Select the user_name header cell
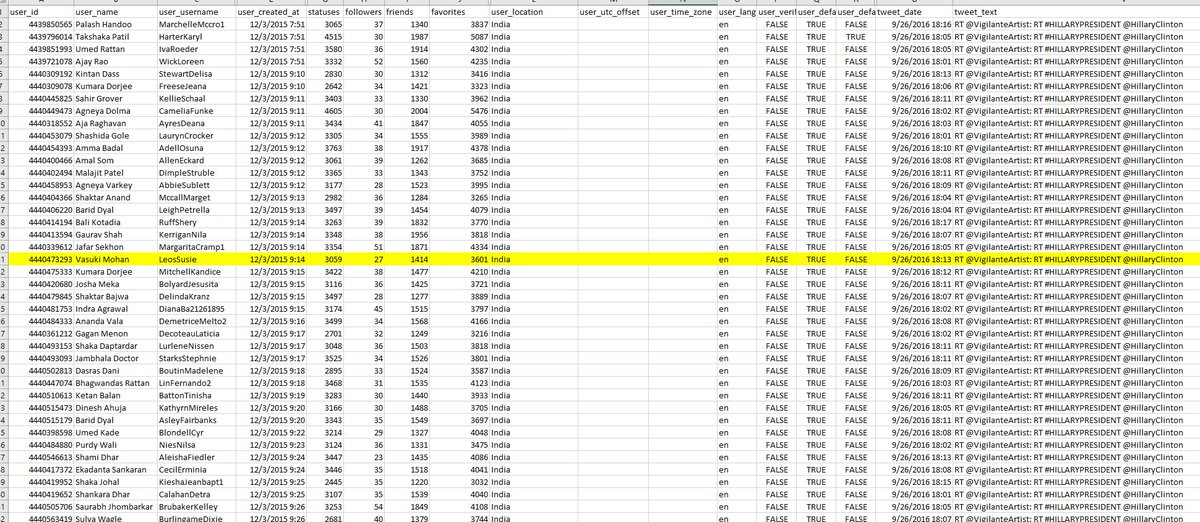The image size is (1200, 522). [115, 12]
